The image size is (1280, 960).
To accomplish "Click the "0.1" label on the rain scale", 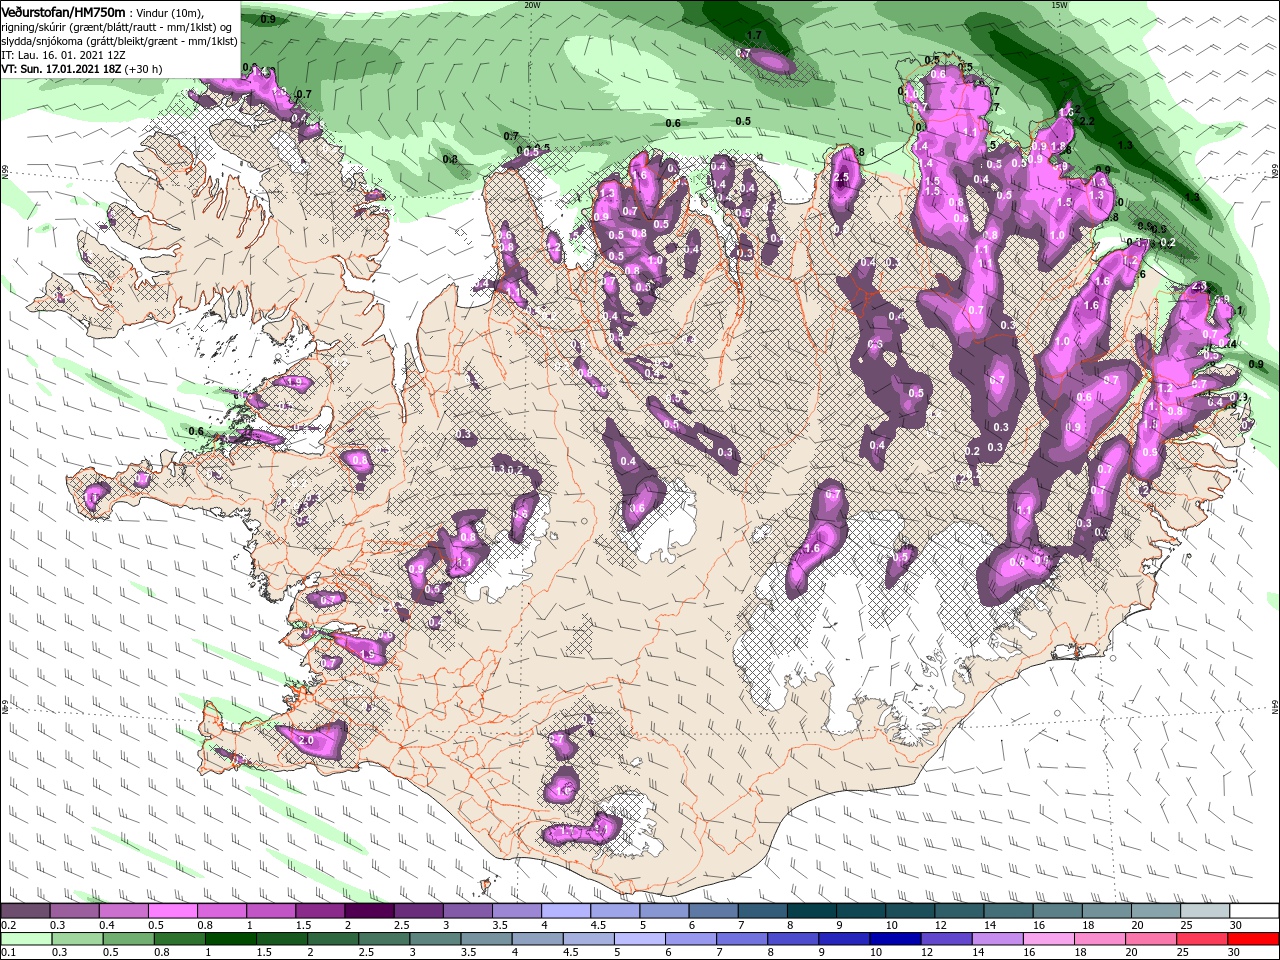I will coord(7,953).
